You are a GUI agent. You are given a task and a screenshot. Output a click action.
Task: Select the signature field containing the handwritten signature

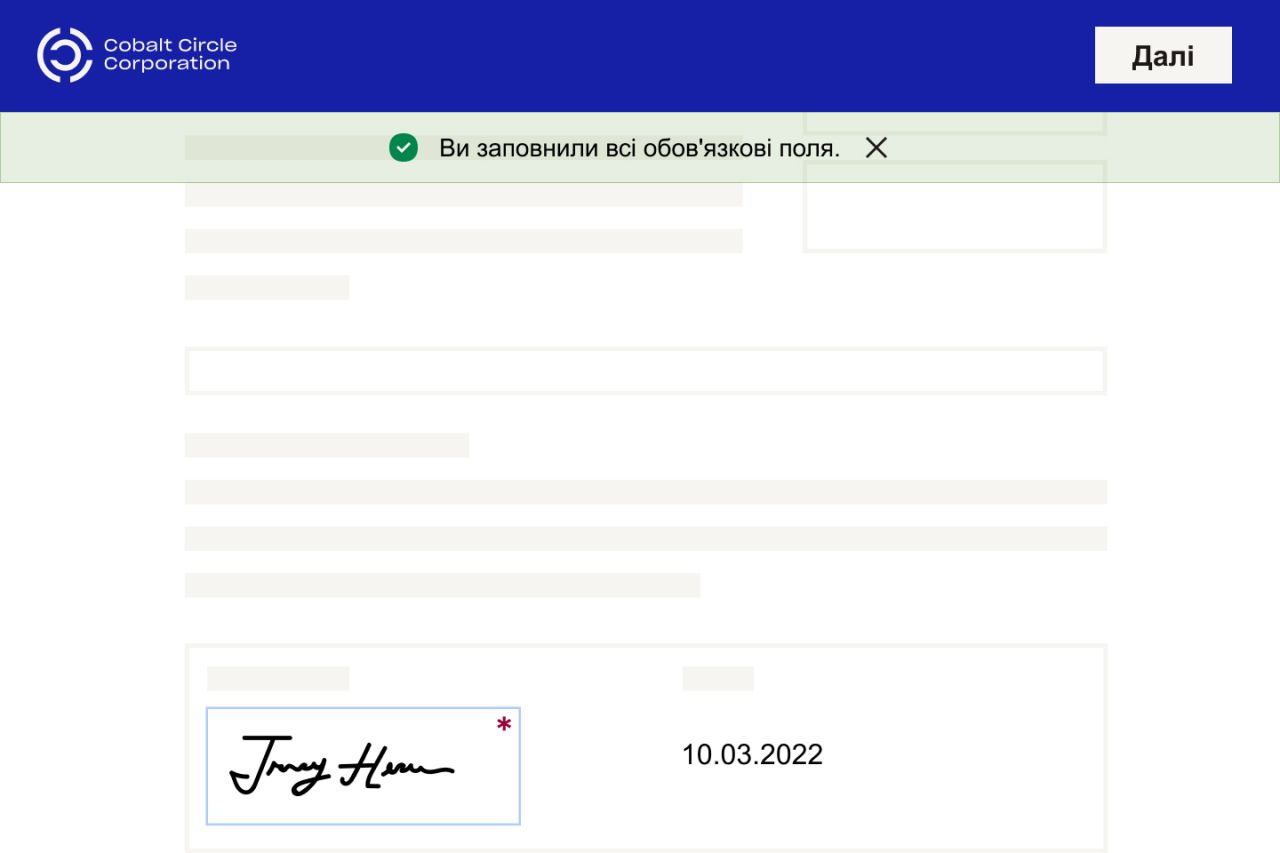362,765
